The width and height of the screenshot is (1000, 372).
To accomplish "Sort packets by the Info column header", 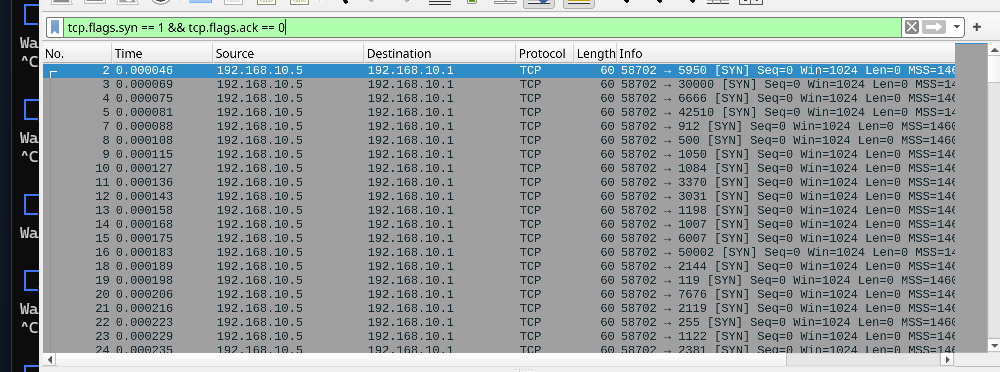I will click(x=786, y=54).
